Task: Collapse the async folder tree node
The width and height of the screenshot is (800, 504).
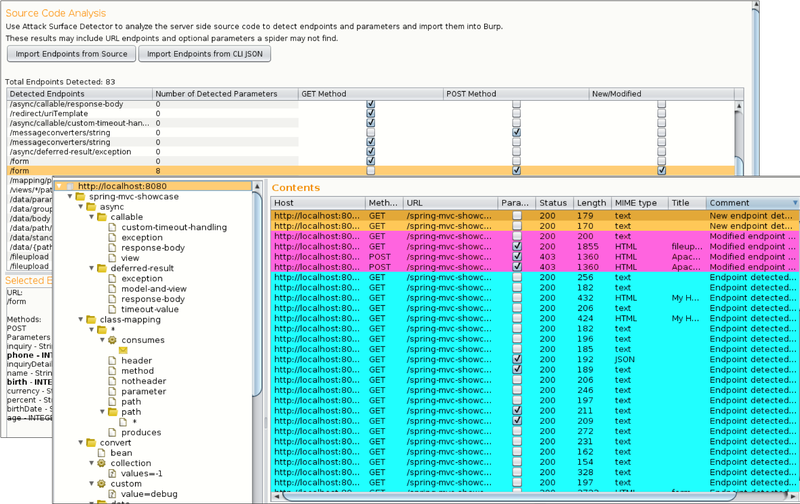Action: (x=79, y=207)
